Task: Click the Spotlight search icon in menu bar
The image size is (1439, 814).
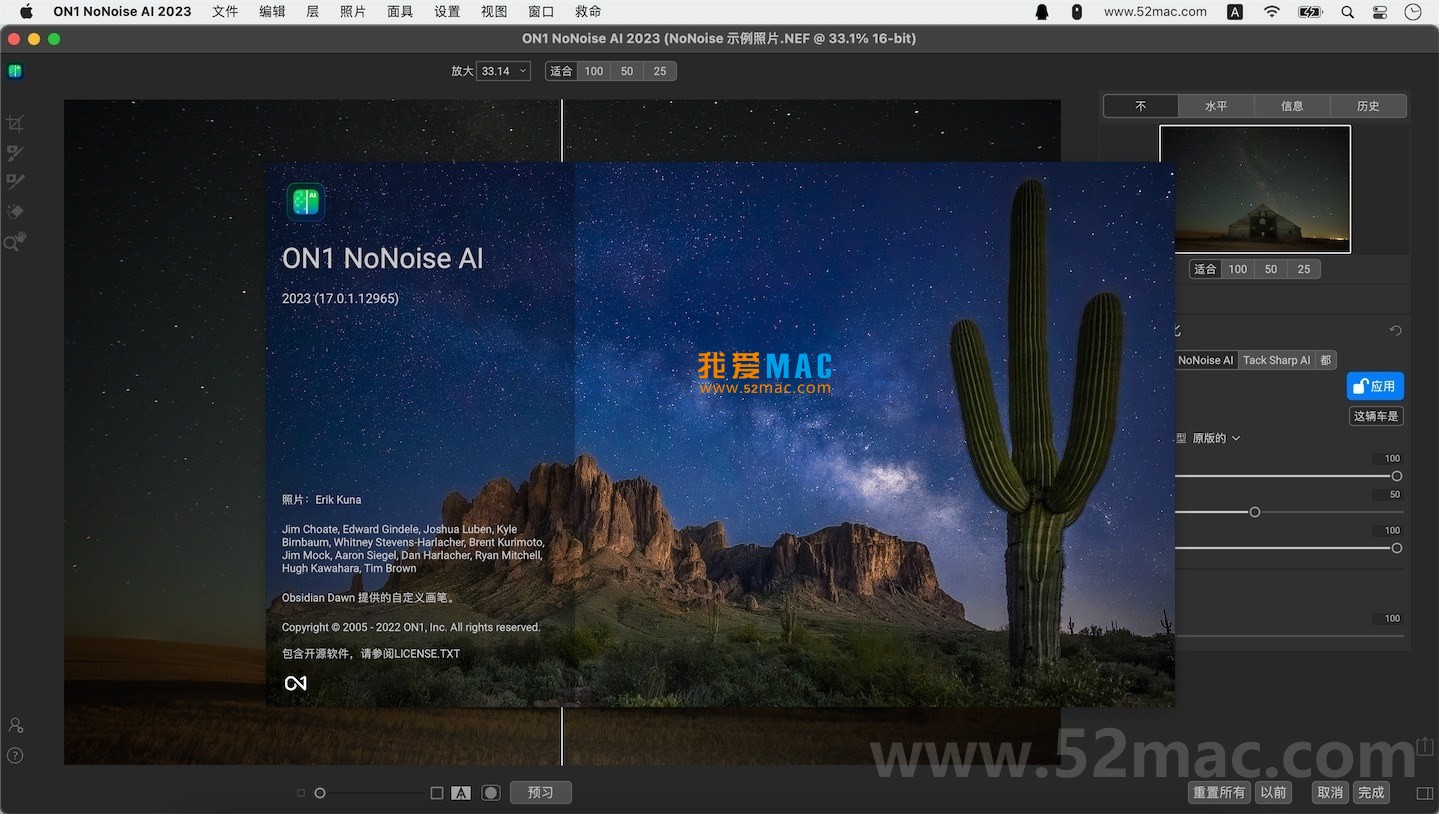Action: (1347, 11)
